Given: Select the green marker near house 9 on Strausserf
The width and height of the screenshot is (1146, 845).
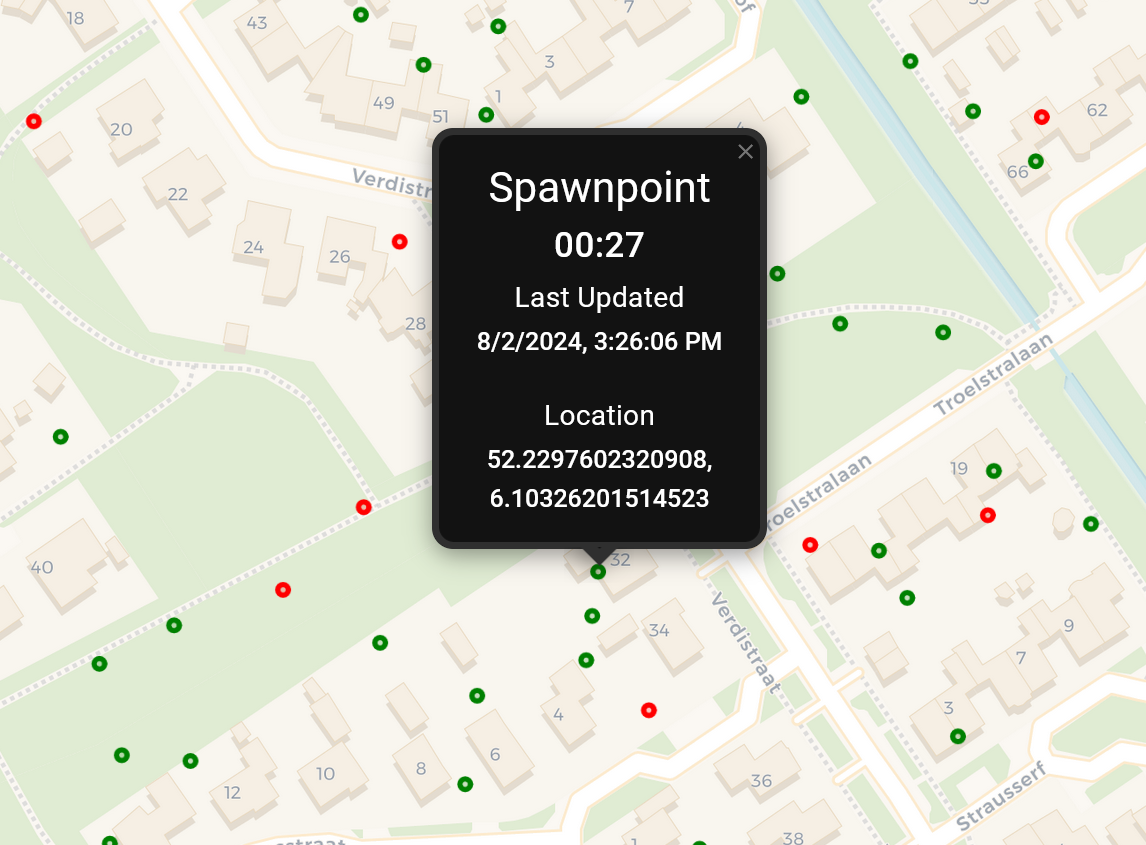Looking at the screenshot, I should pos(958,736).
